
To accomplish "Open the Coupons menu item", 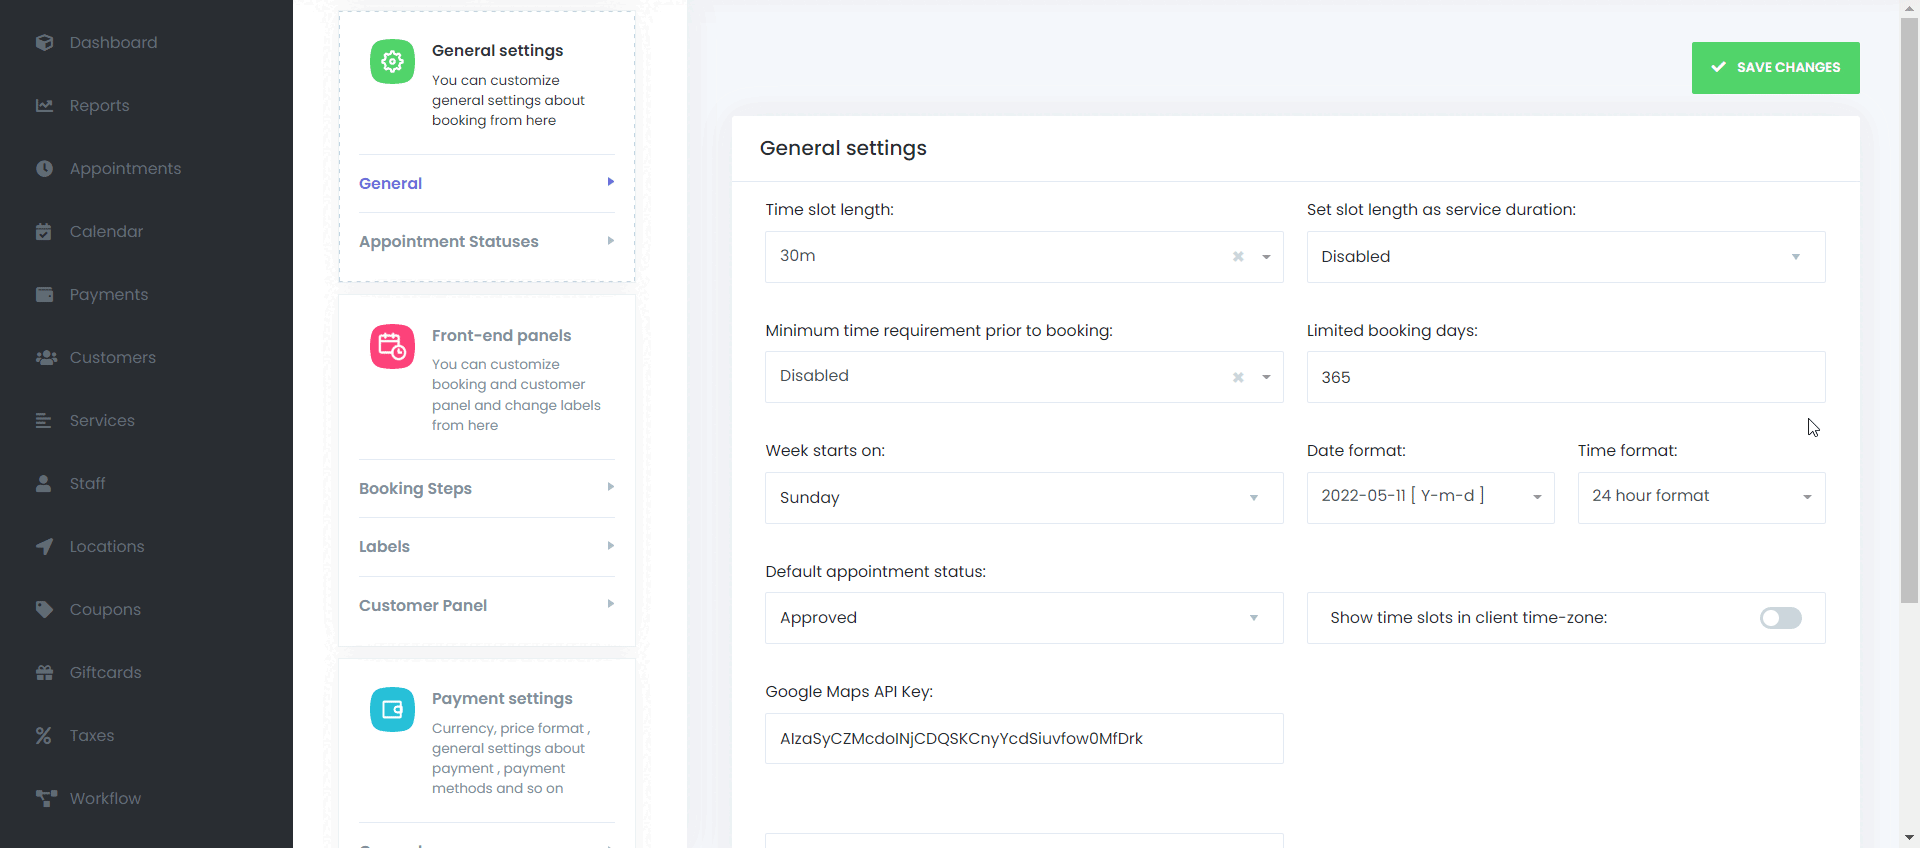I will pyautogui.click(x=105, y=609).
